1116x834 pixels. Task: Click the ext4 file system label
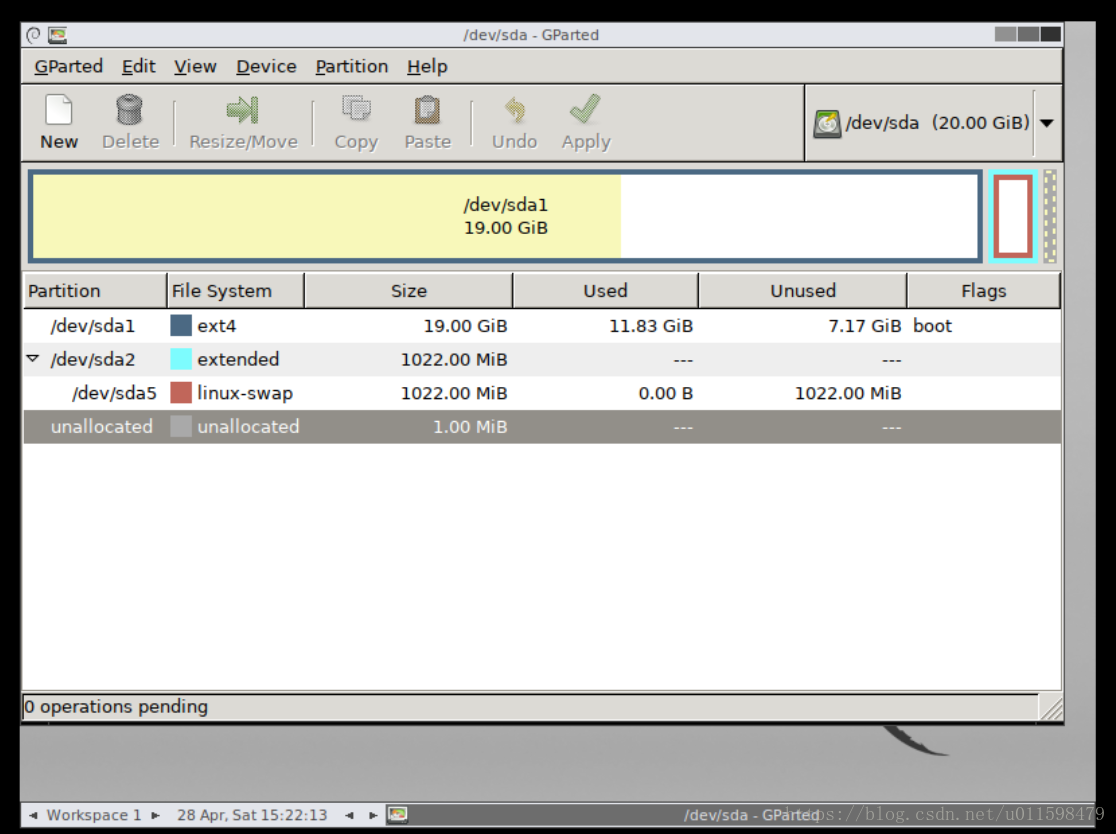216,325
